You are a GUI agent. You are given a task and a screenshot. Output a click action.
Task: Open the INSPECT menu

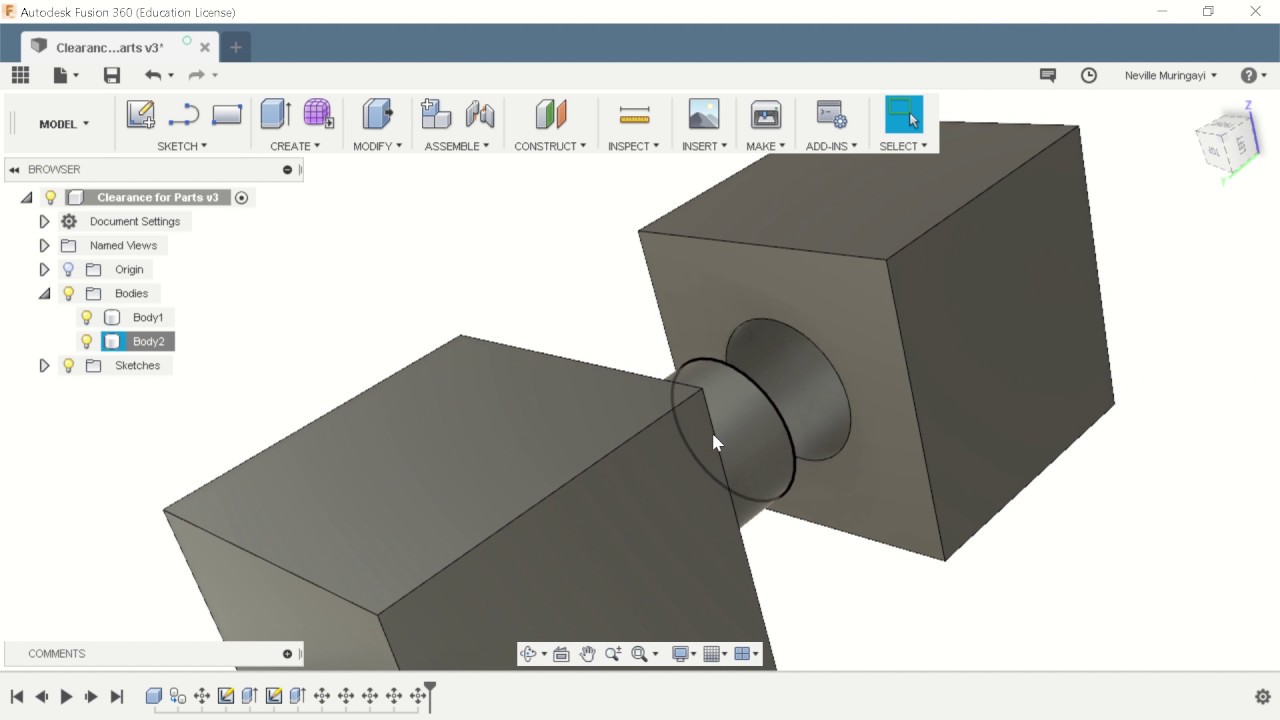pyautogui.click(x=634, y=146)
